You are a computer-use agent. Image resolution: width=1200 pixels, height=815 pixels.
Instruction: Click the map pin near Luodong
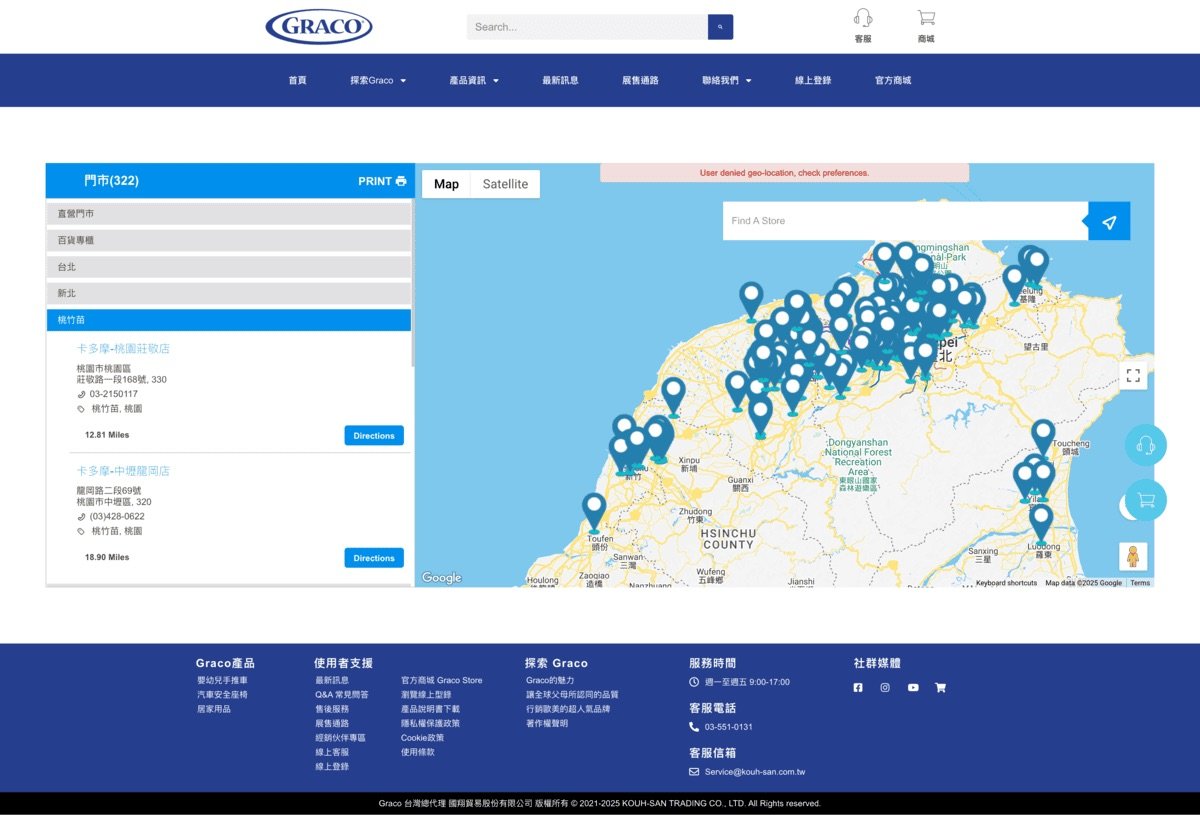click(x=1041, y=523)
